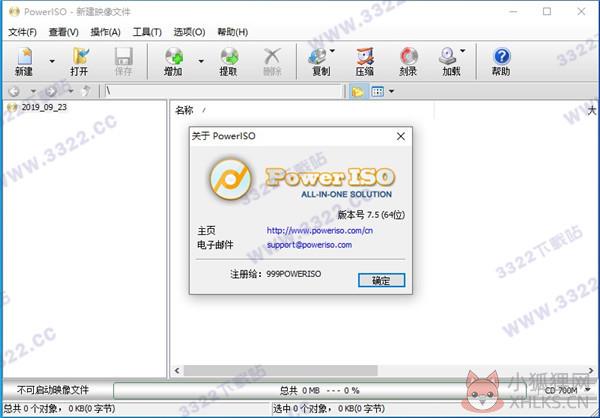Open the View menu (查看)
Image resolution: width=600 pixels, height=418 pixels.
click(x=64, y=32)
